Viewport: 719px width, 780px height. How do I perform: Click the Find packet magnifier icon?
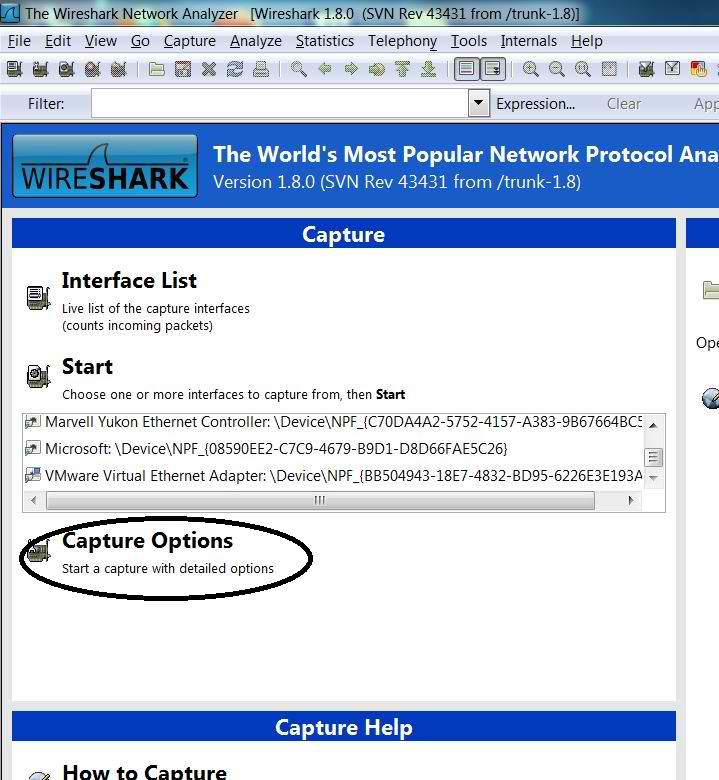coord(299,69)
